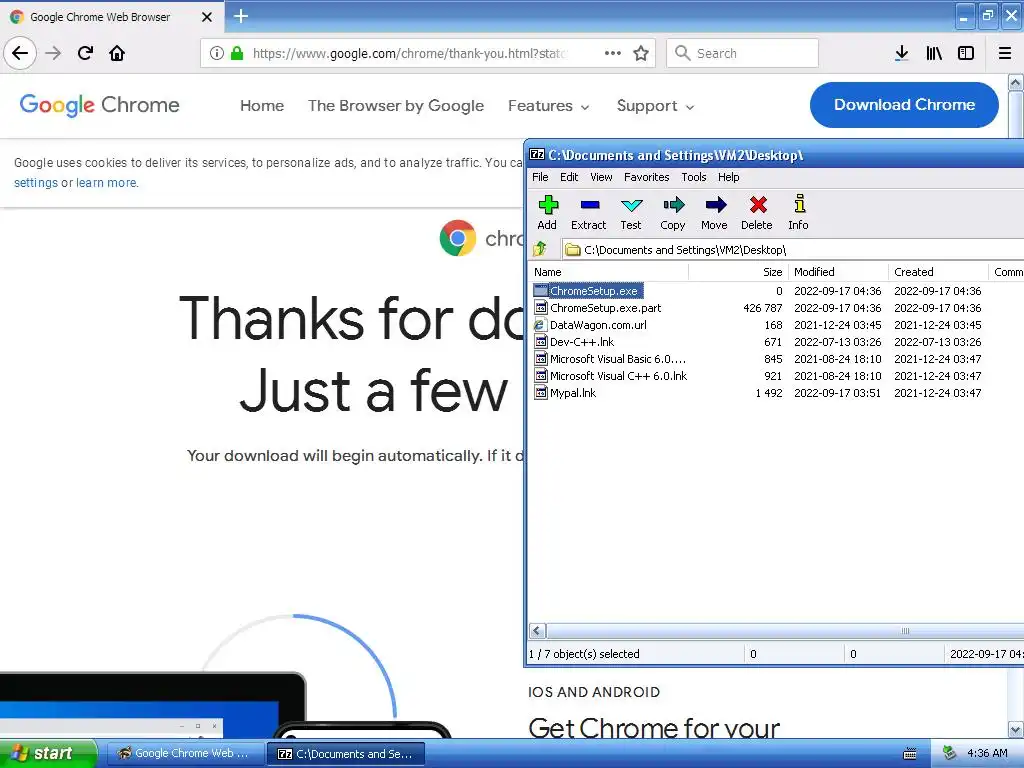Click the Download Chrome button
Screen dimensions: 1024x768
[904, 104]
